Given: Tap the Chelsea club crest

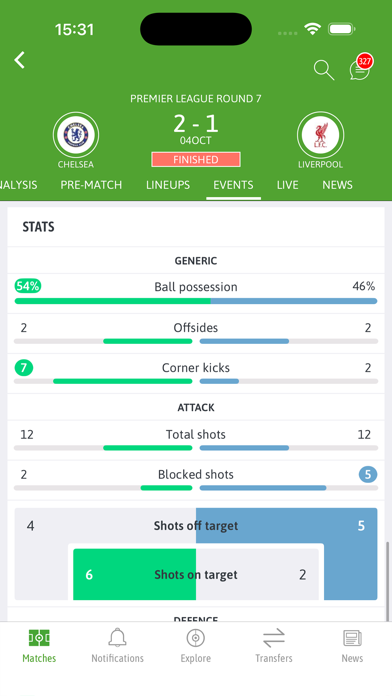Looking at the screenshot, I should click(x=76, y=135).
